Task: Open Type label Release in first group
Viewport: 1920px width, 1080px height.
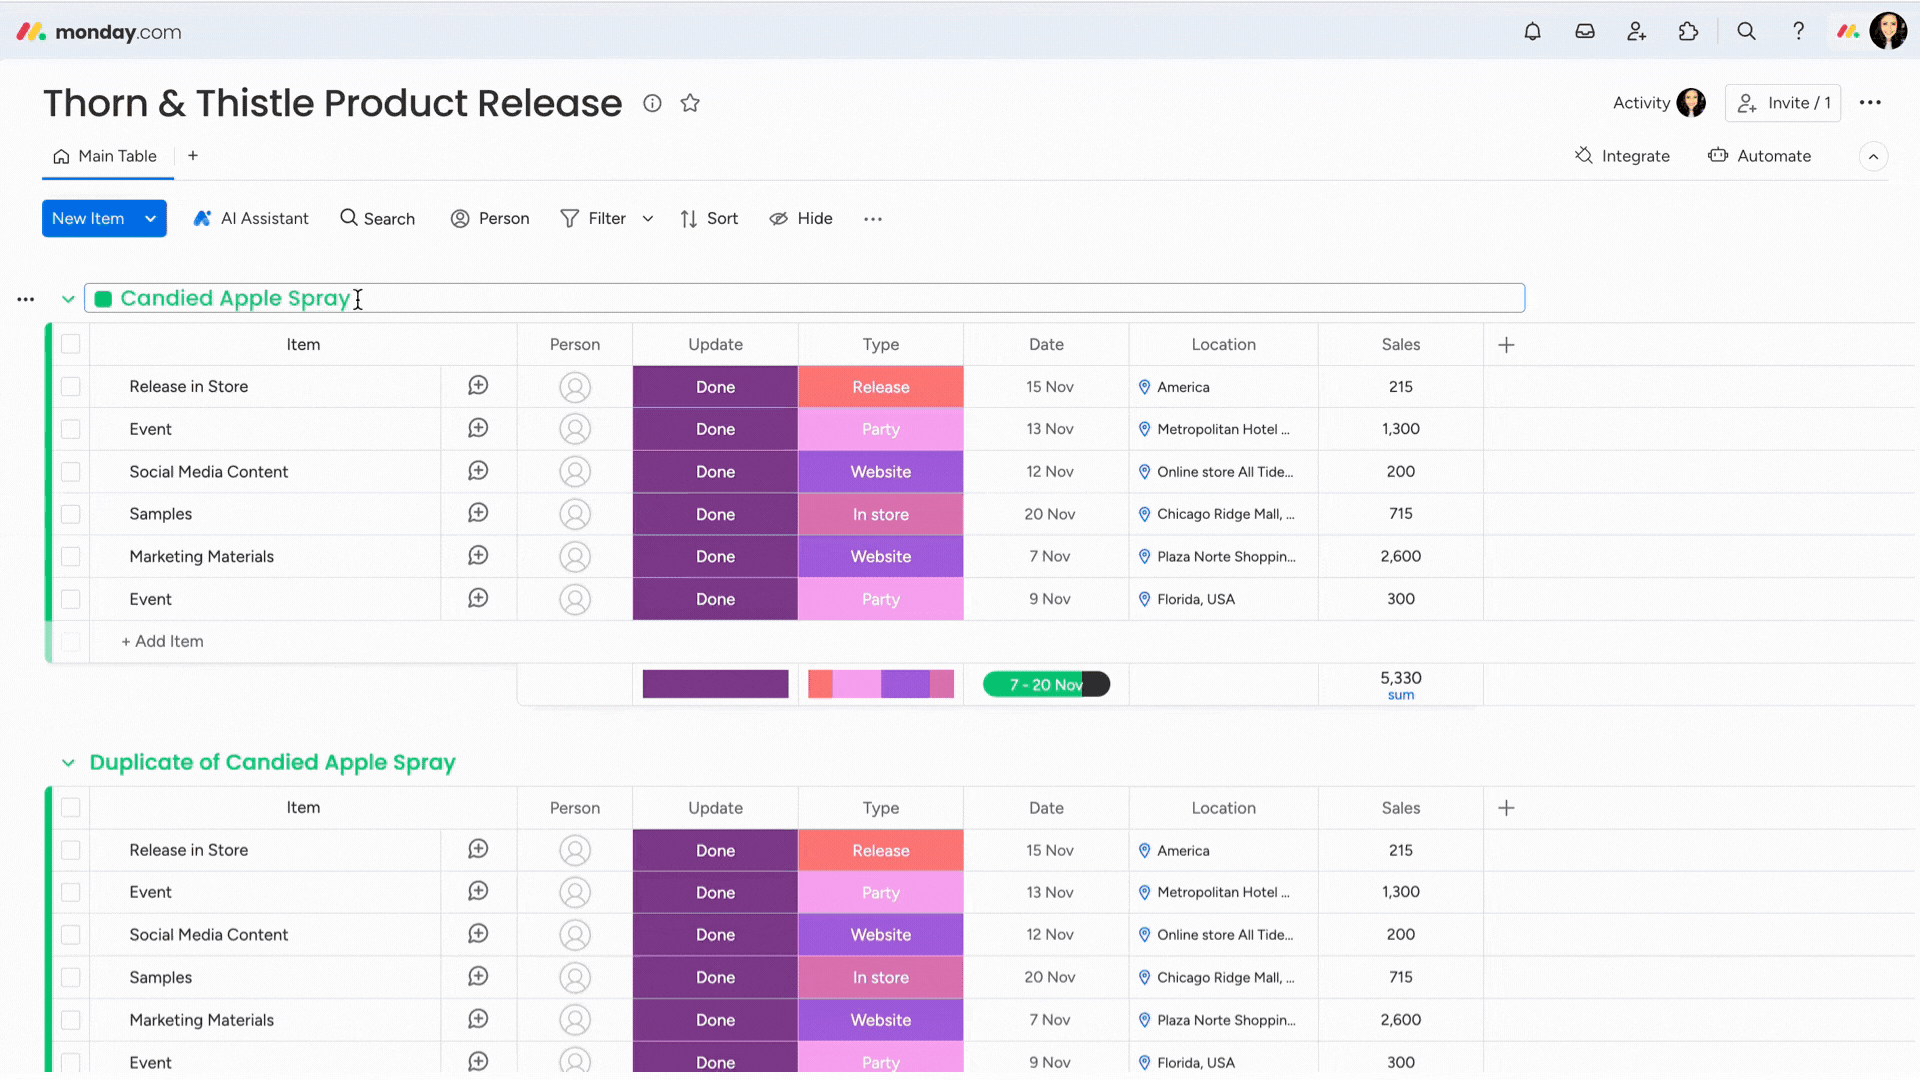Action: (881, 387)
